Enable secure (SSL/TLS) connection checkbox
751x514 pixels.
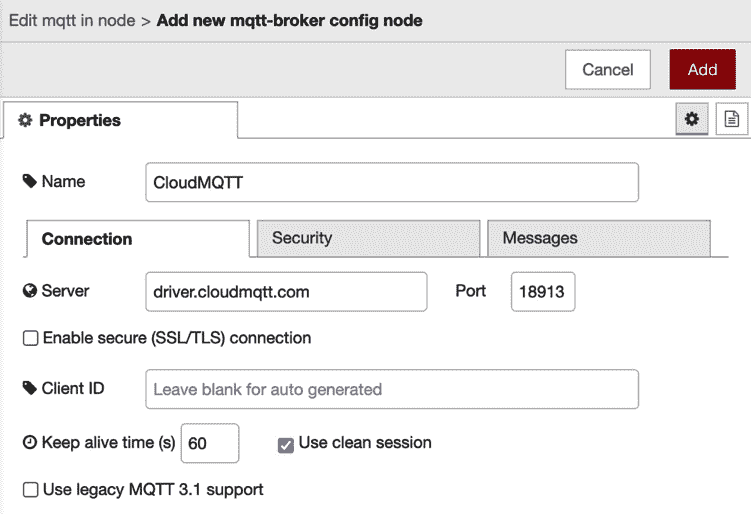click(31, 338)
